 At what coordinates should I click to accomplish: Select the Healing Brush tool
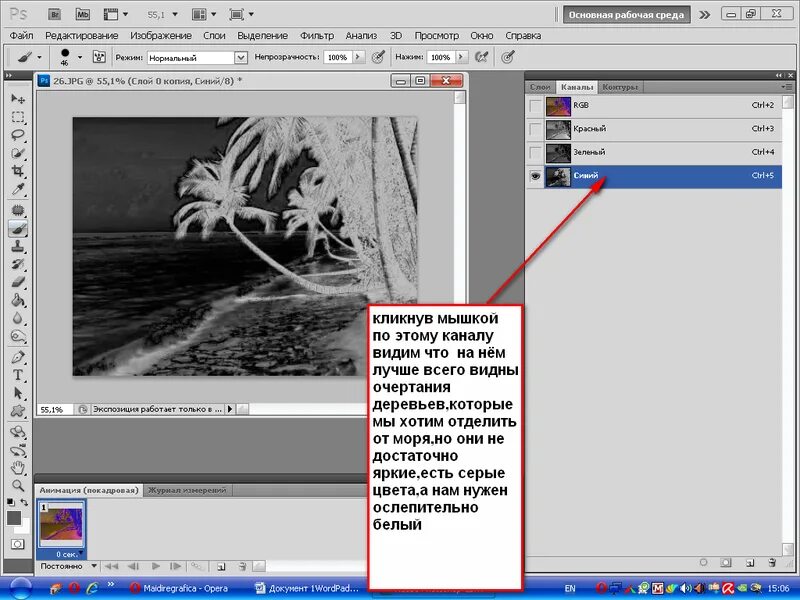coord(18,210)
